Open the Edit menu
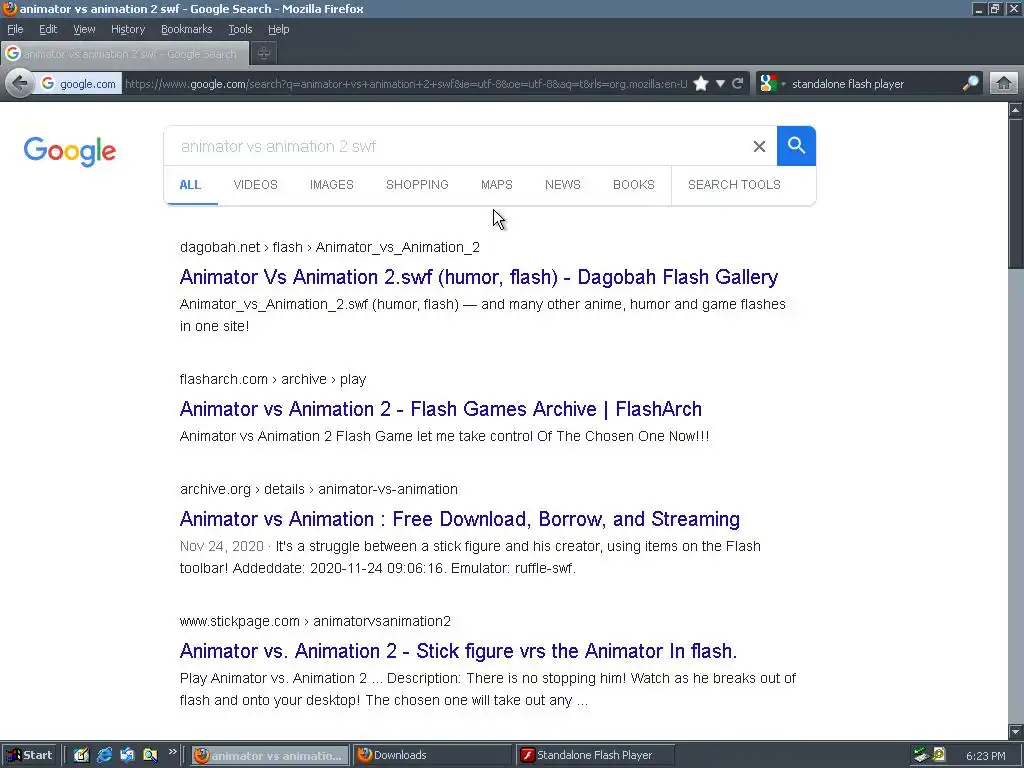1024x768 pixels. 48,29
